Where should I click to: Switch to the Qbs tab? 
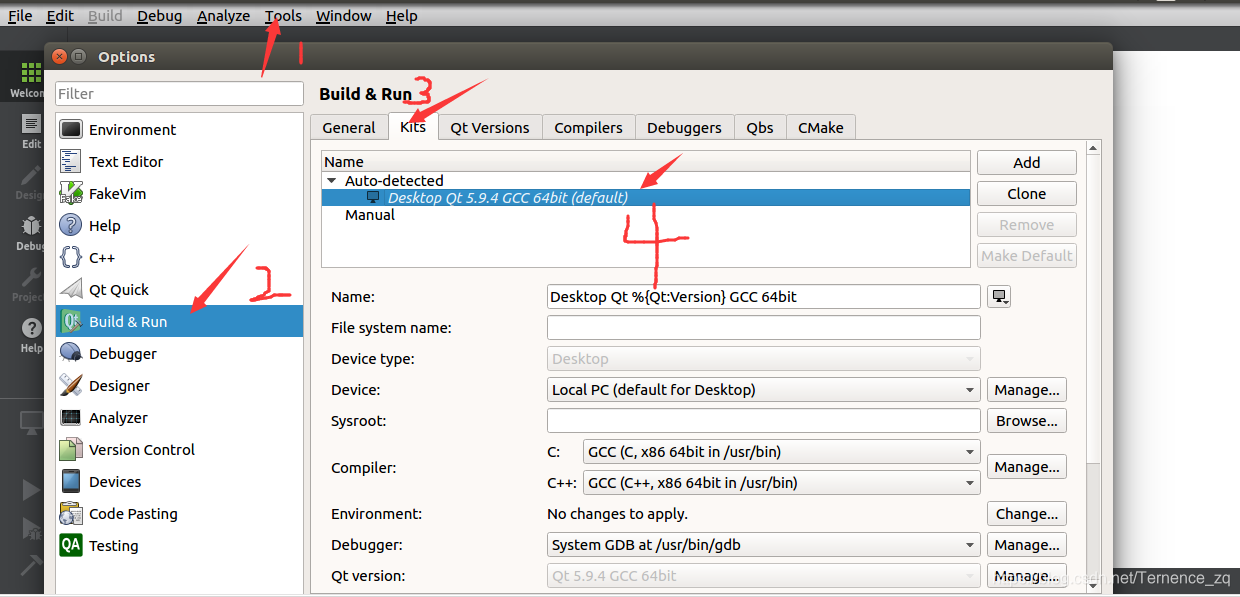[x=760, y=128]
